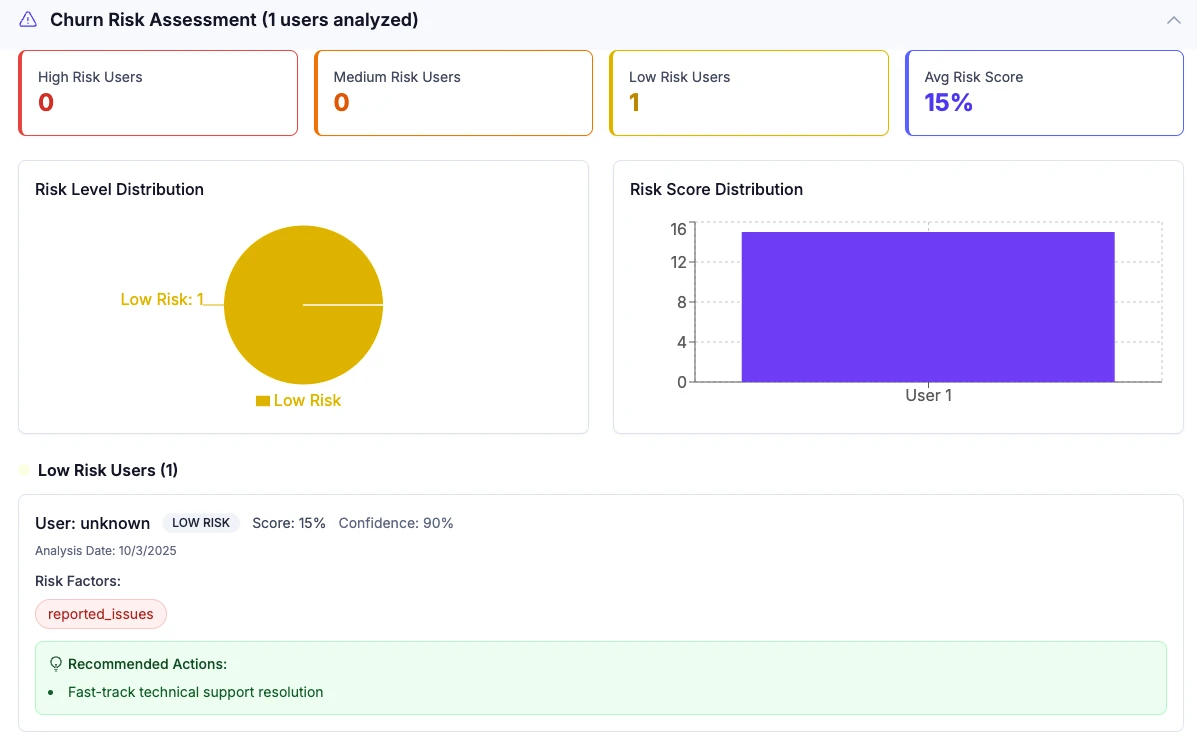This screenshot has height=751, width=1197.
Task: Click the 'User: unknown' heading
Action: (x=92, y=523)
